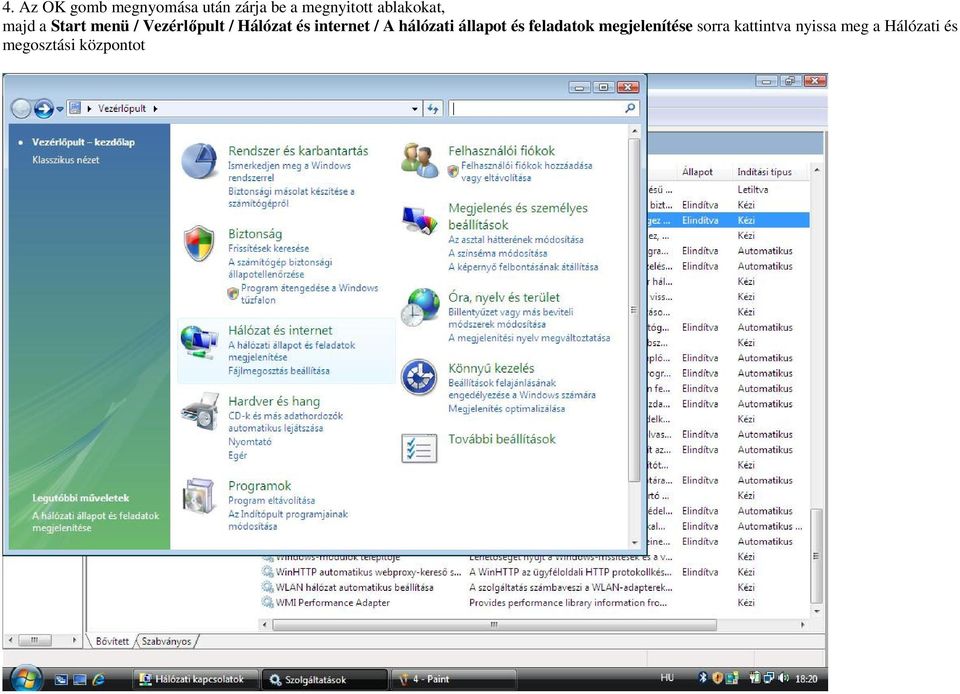Click the volume speaker tray icon
The image size is (960, 694).
783,678
